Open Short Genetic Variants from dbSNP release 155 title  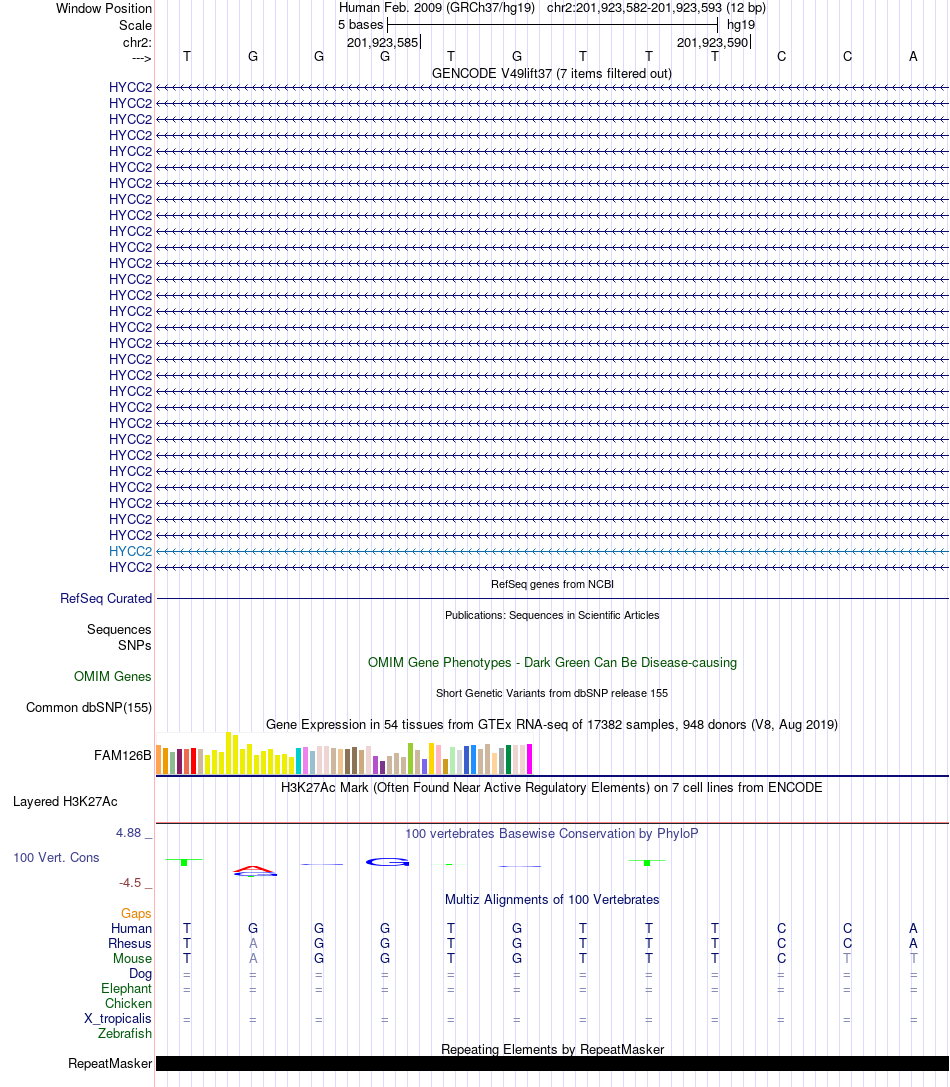point(552,693)
